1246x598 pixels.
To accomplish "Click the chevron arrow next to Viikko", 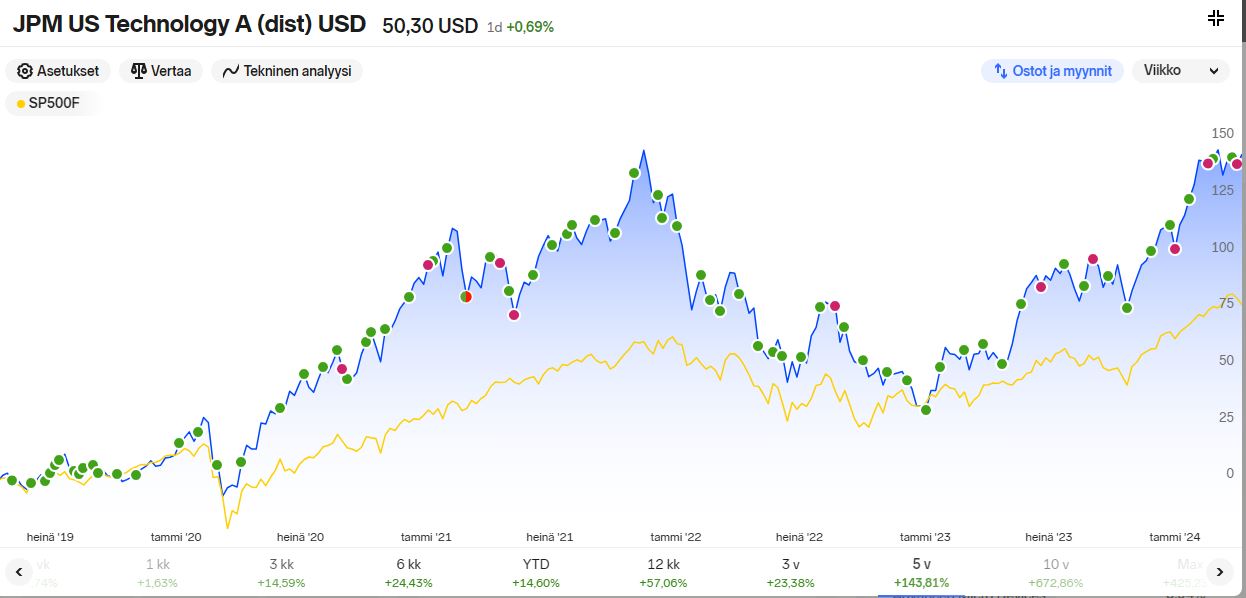I will 1214,71.
